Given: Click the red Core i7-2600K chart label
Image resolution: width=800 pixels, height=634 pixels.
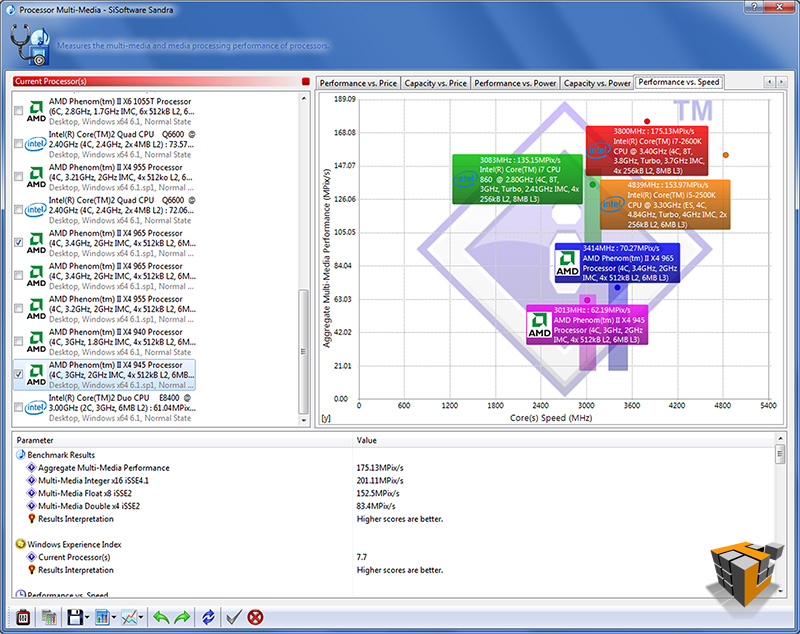Looking at the screenshot, I should 646,151.
